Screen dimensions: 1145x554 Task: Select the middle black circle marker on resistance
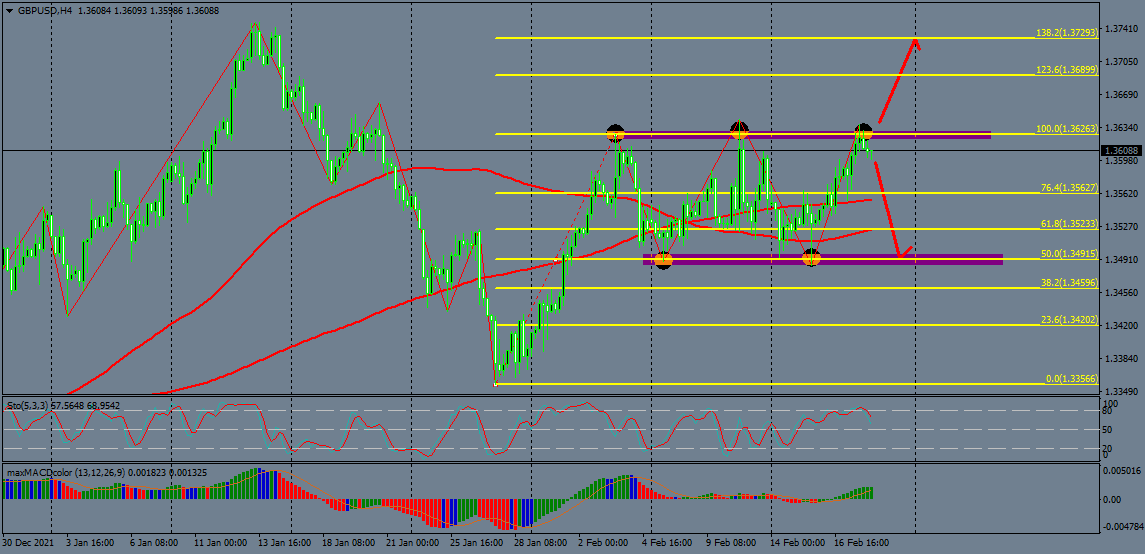pyautogui.click(x=739, y=130)
